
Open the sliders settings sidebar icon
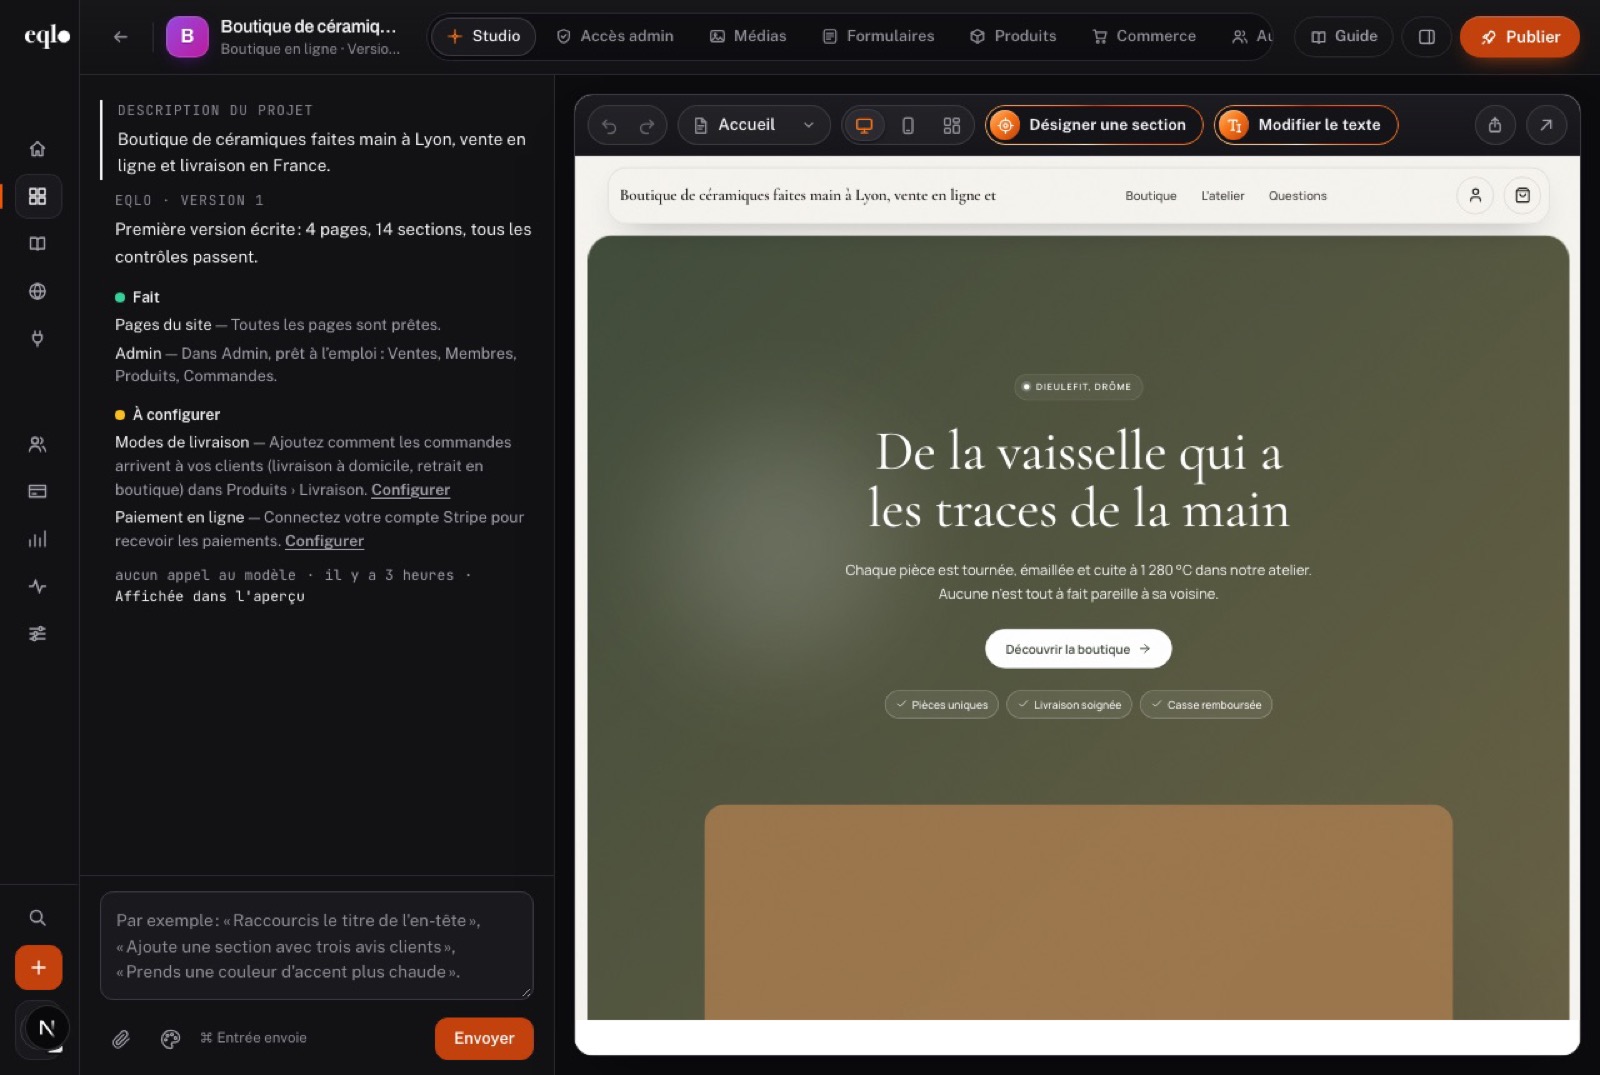37,633
